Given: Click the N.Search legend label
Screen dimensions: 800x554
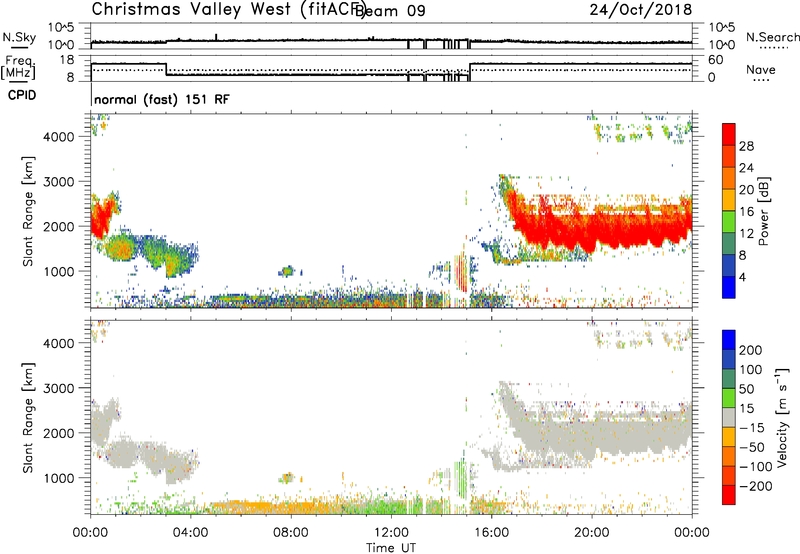Looking at the screenshot, I should [773, 37].
